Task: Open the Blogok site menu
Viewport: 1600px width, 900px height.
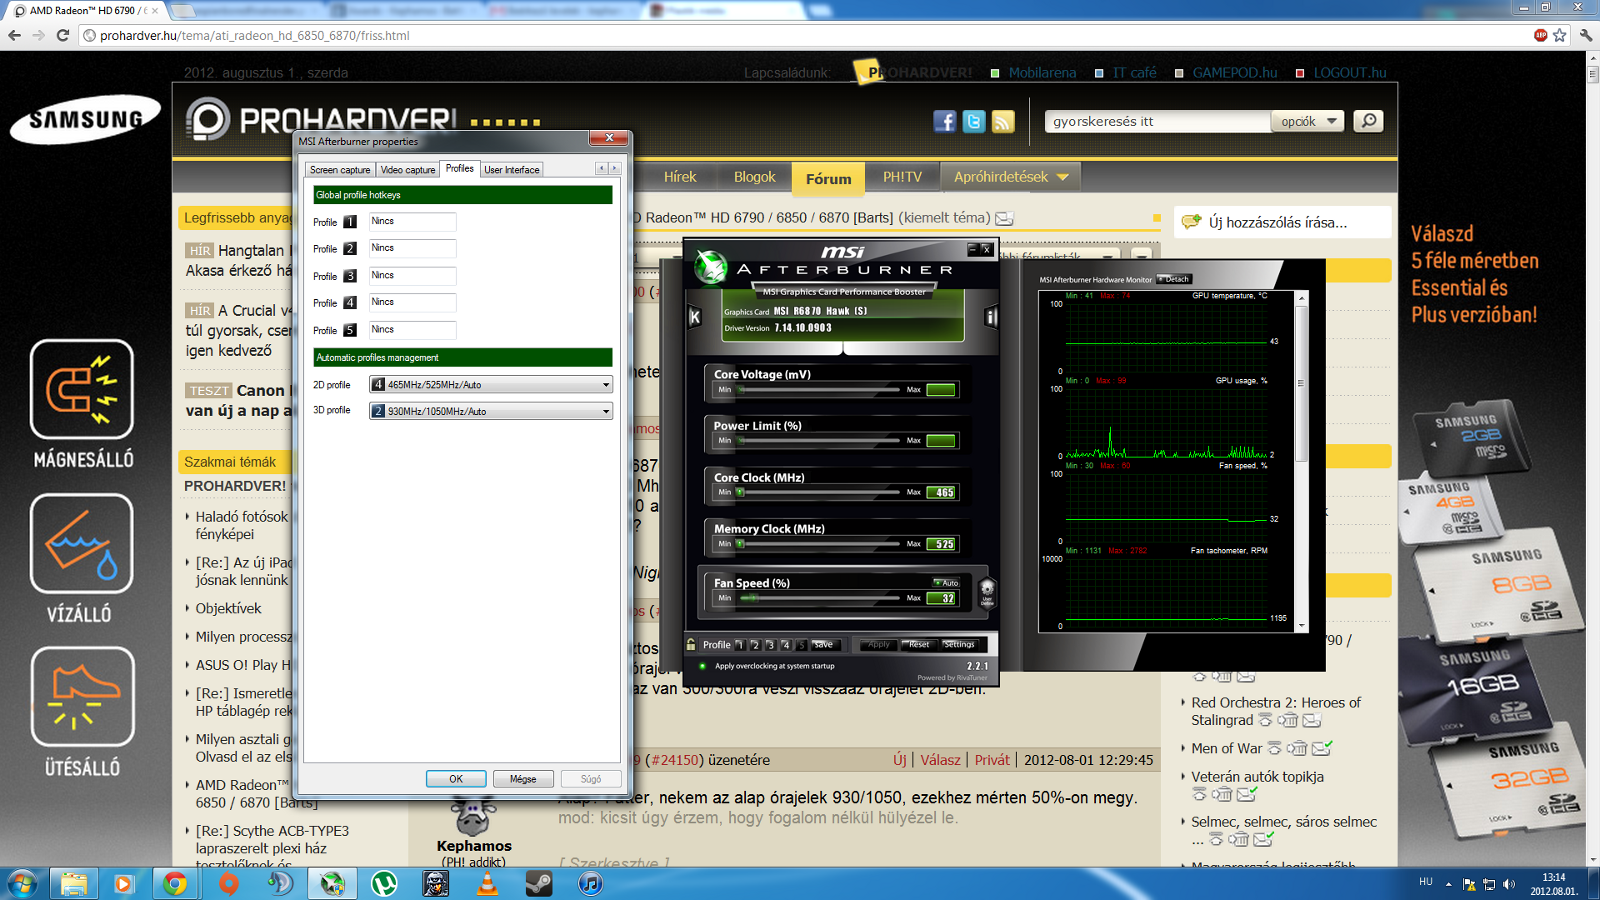Action: (x=755, y=177)
